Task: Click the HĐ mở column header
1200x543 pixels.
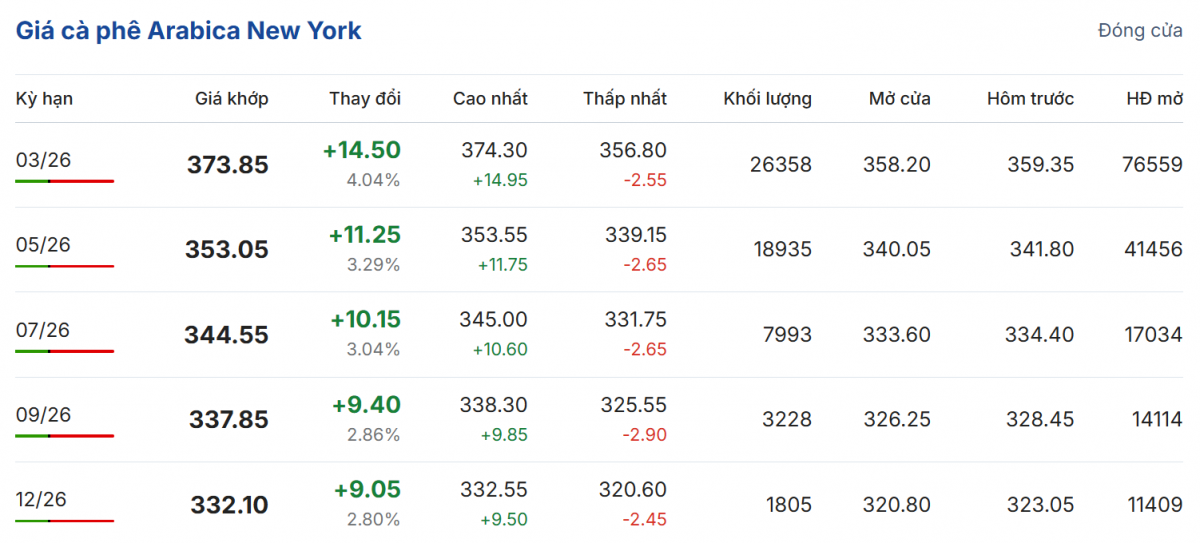Action: click(x=1154, y=99)
